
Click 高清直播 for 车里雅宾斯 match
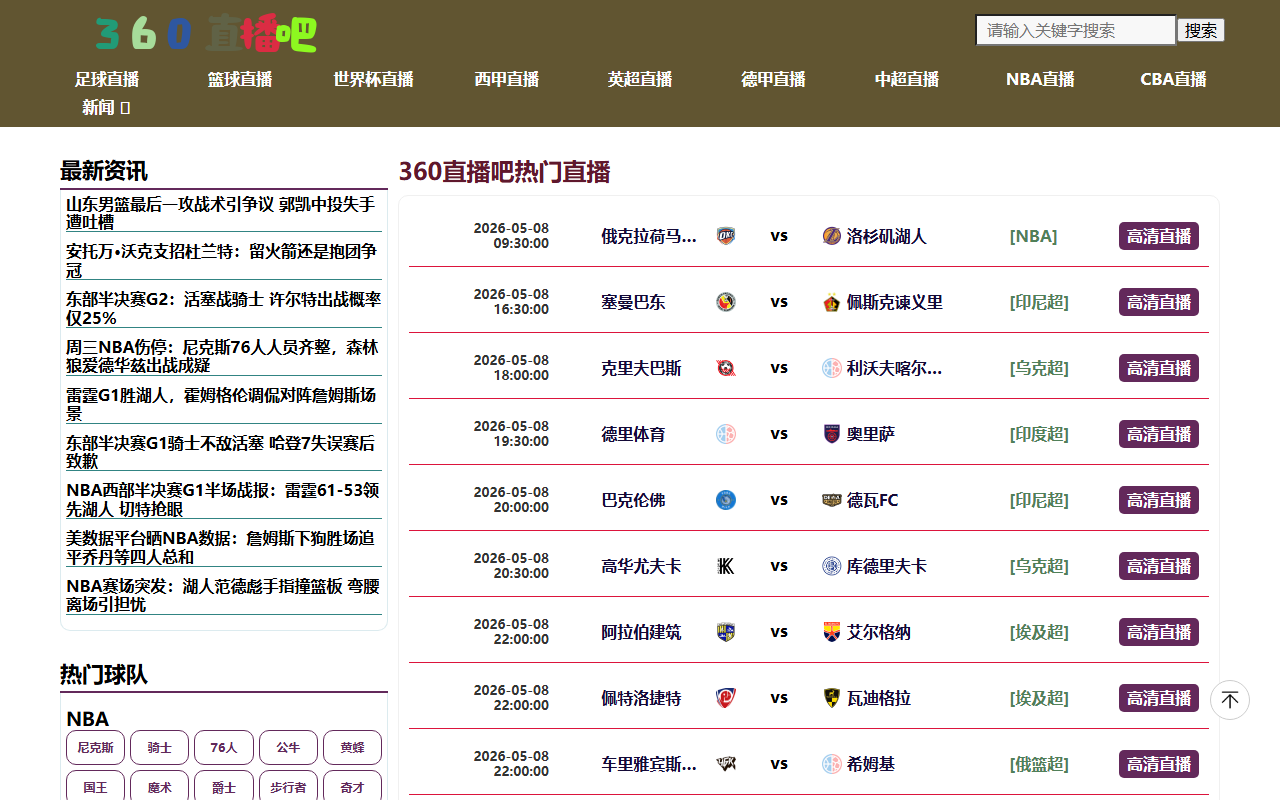1159,764
